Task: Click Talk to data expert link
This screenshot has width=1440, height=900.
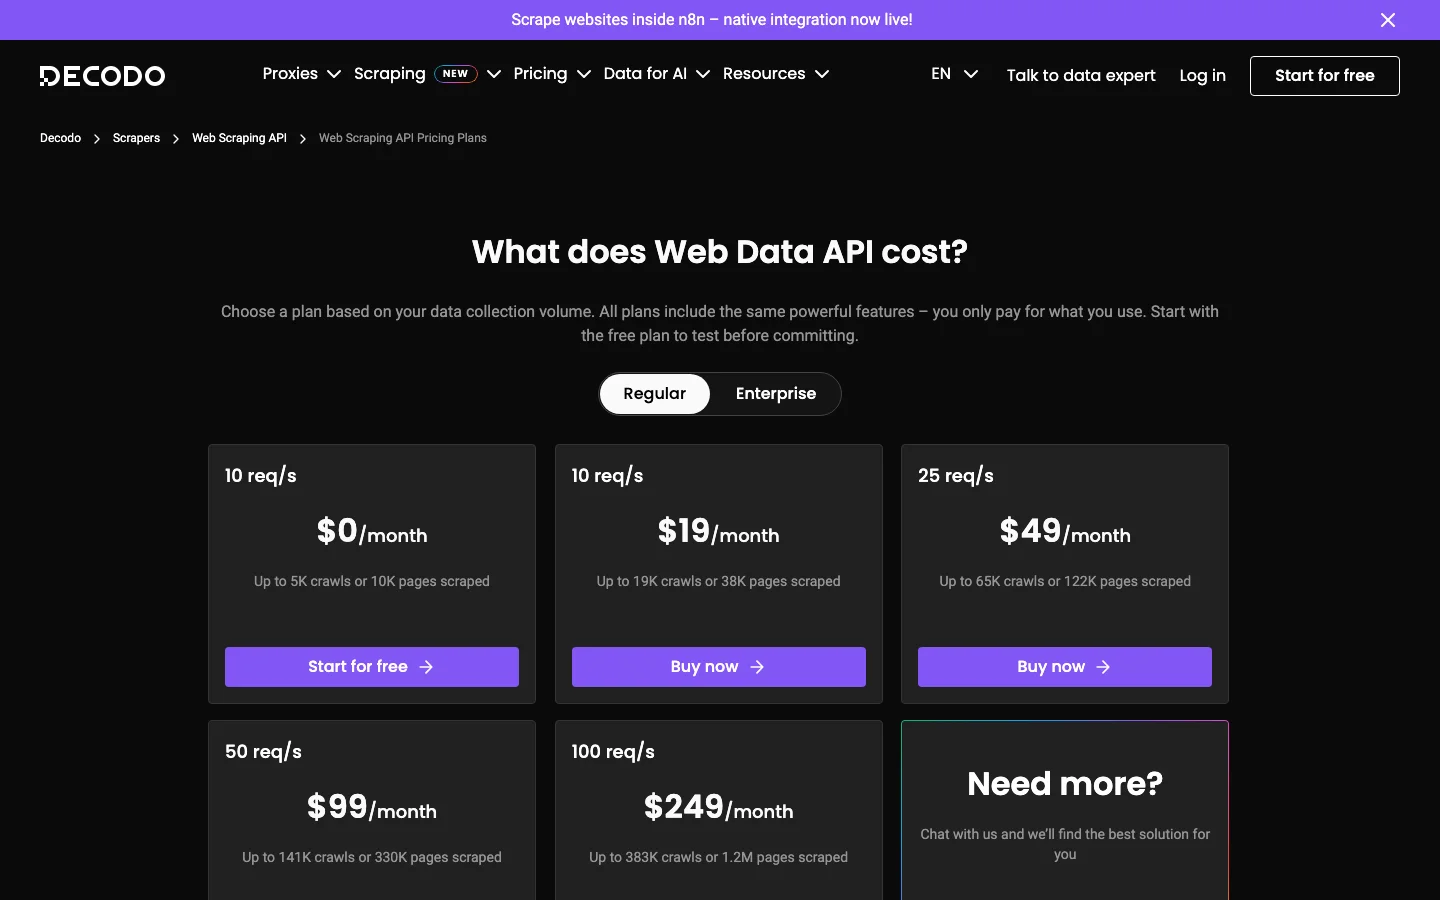Action: coord(1081,76)
